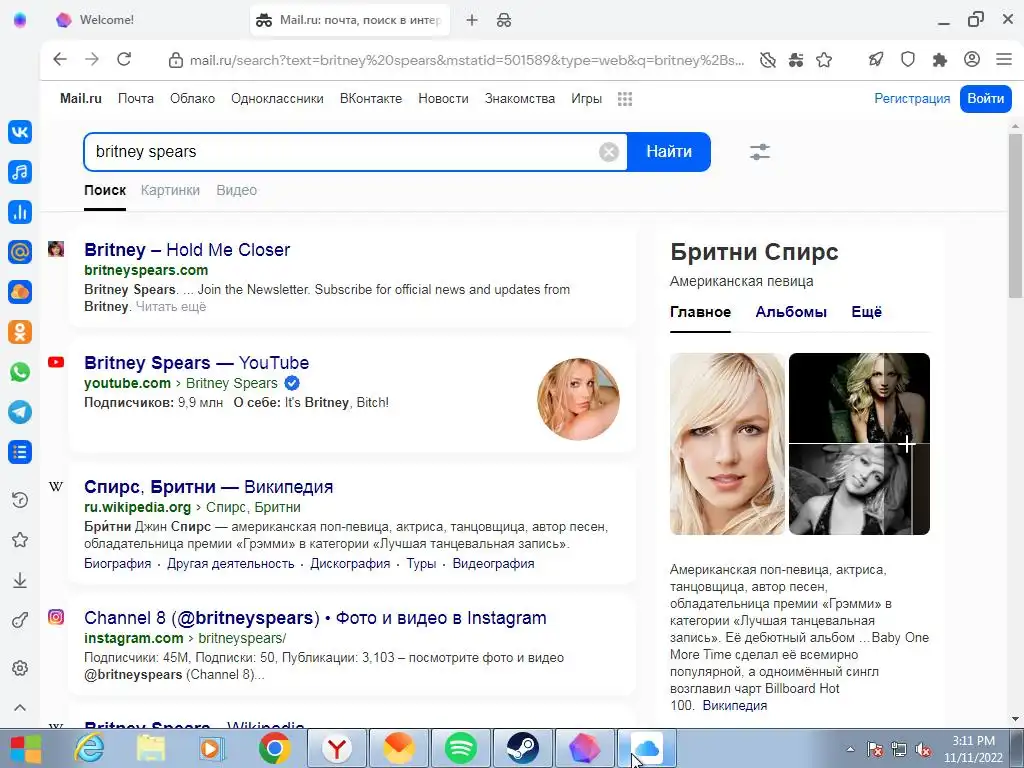This screenshot has height=768, width=1024.
Task: Show hidden system tray icons
Action: [x=850, y=749]
